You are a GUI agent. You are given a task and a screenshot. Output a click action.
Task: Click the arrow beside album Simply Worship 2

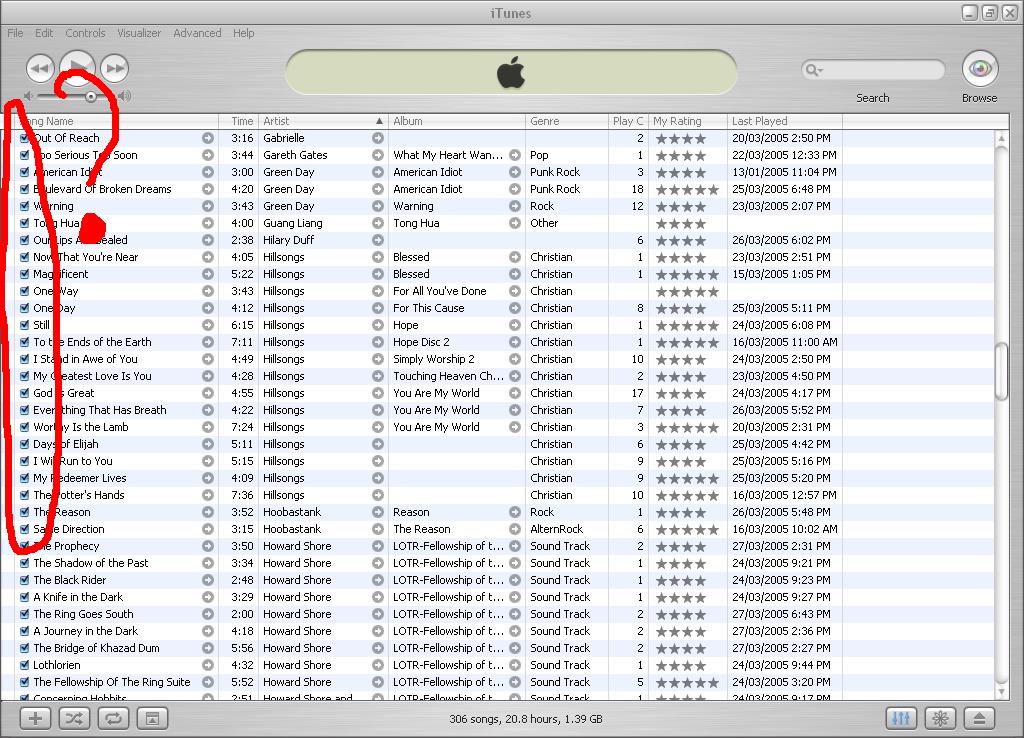click(515, 359)
